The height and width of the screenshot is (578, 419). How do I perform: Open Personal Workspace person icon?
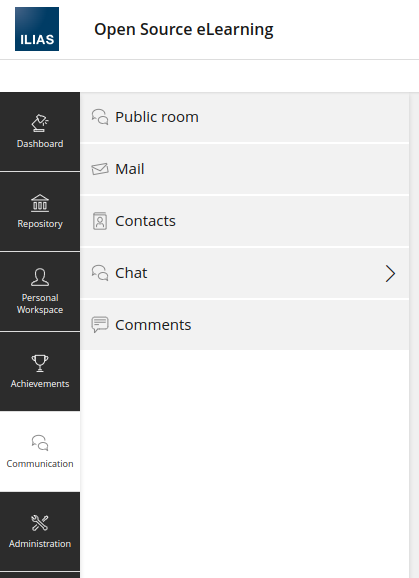pyautogui.click(x=40, y=277)
